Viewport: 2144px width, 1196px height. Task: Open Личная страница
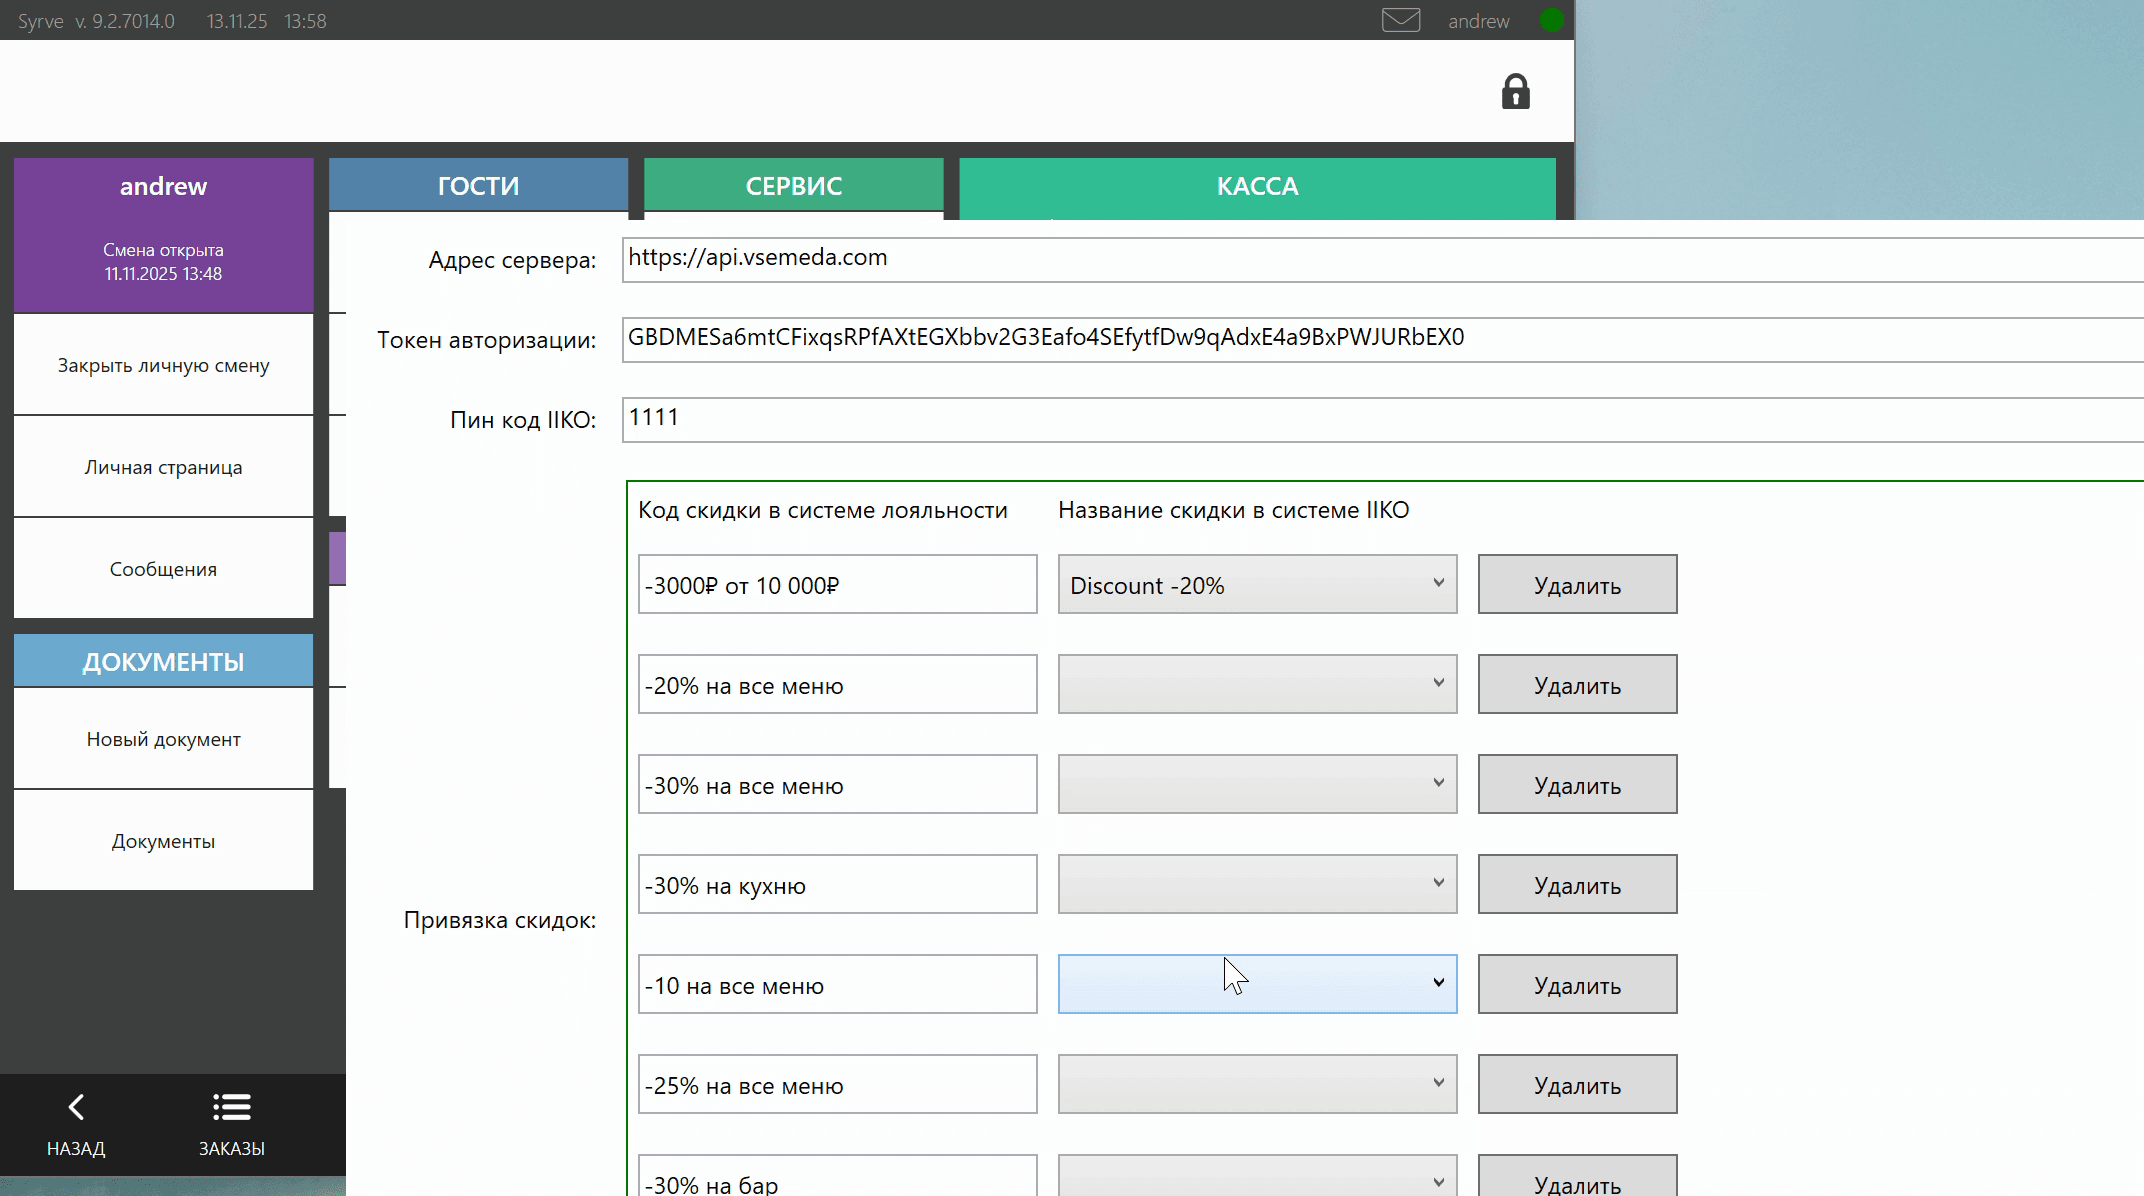click(163, 468)
